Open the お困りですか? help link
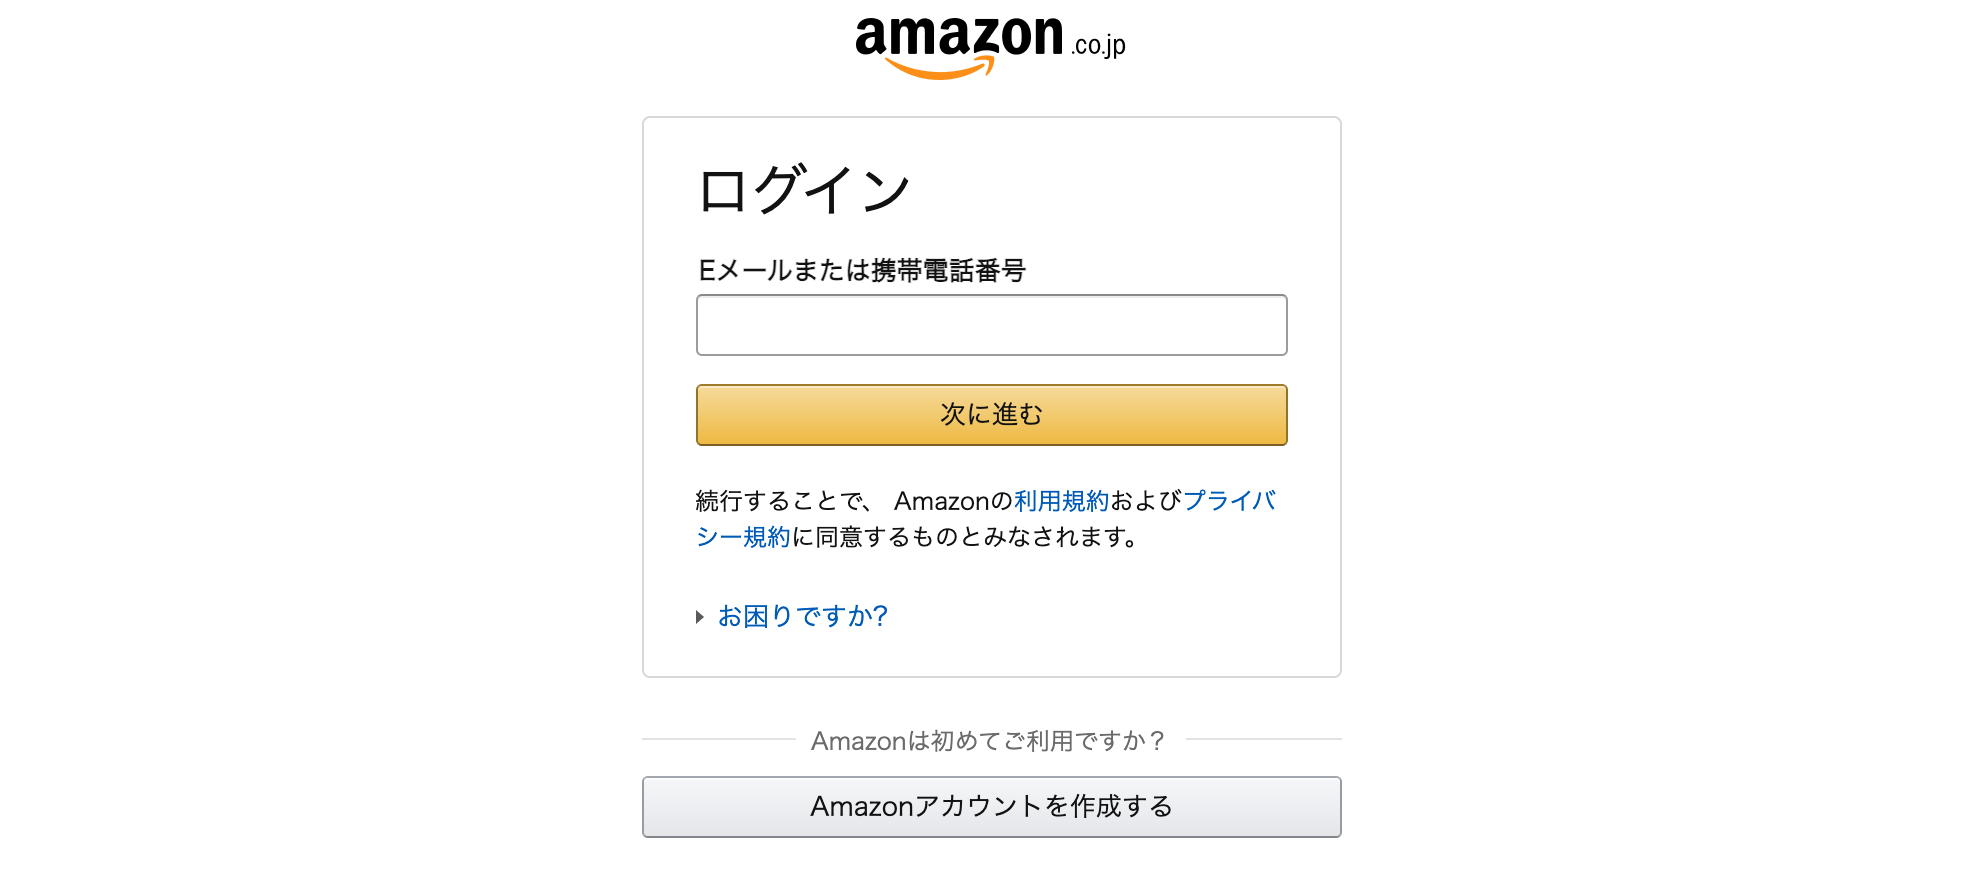 803,616
